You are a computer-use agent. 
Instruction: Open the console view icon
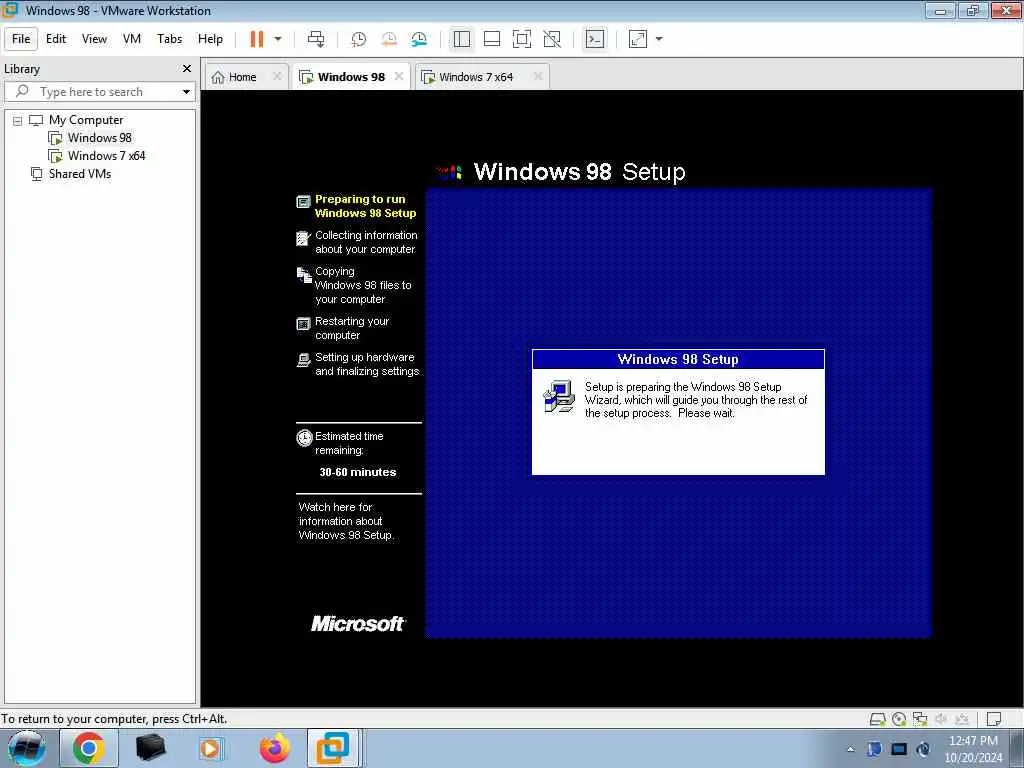[594, 39]
